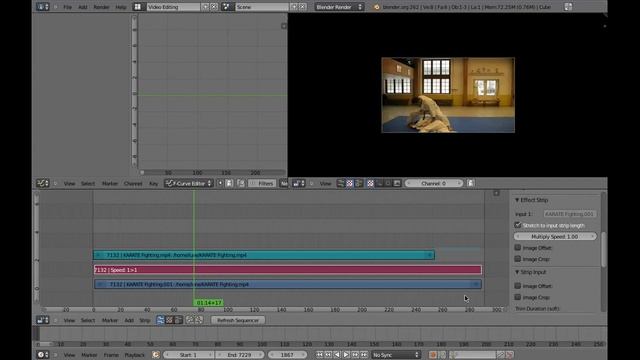Open the Info editor type selector icon
Image resolution: width=640 pixels, height=360 pixels.
click(x=42, y=7)
